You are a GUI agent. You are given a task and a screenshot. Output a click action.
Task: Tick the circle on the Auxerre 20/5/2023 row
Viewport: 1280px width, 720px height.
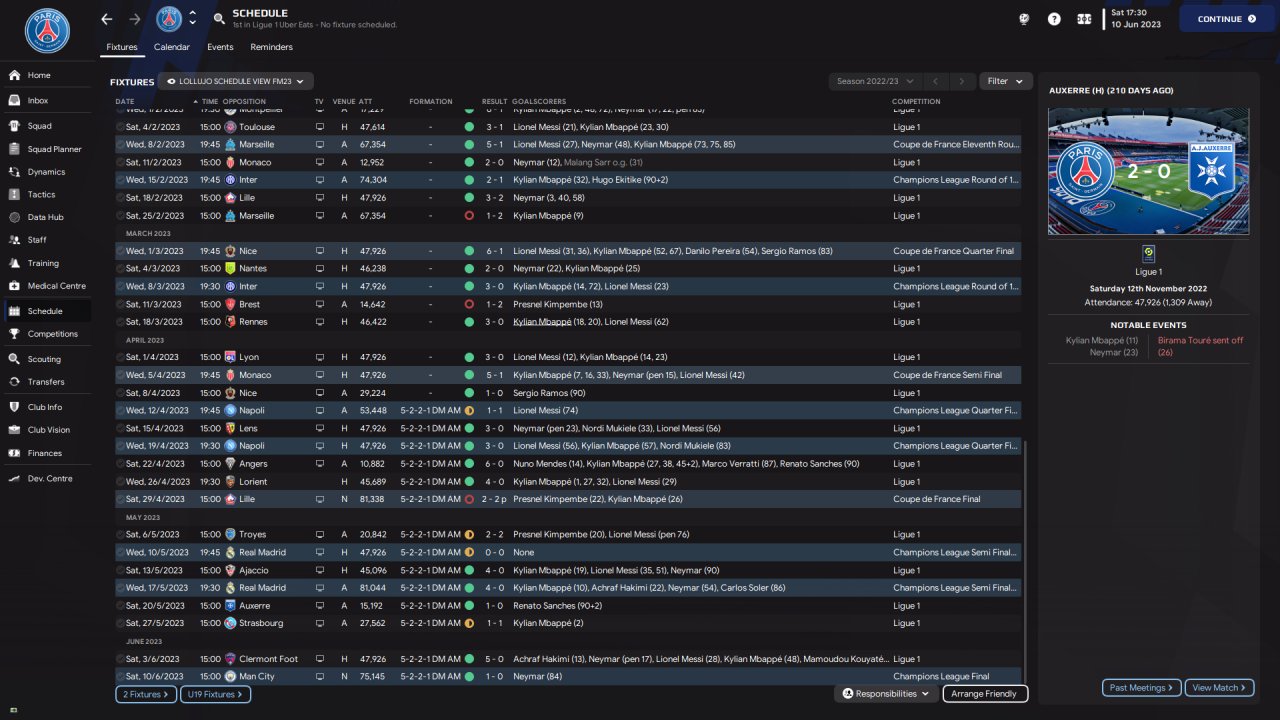coord(120,606)
